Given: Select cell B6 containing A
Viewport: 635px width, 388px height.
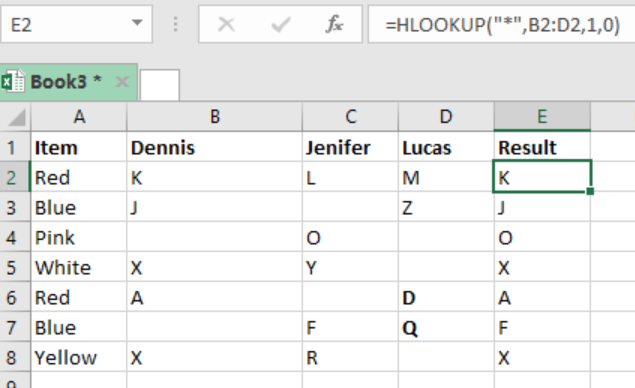Looking at the screenshot, I should coord(215,297).
